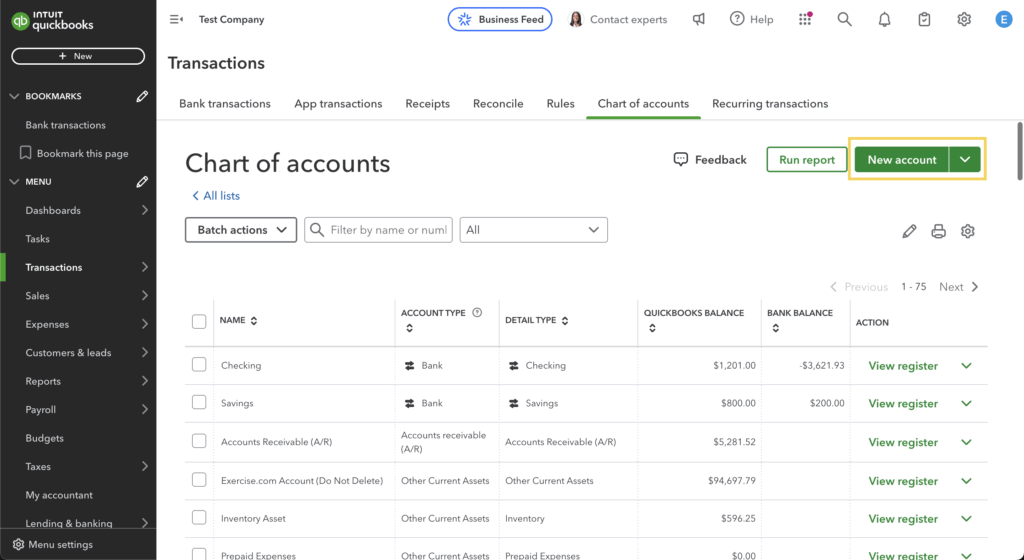
Task: Click the Run report button
Action: [807, 160]
